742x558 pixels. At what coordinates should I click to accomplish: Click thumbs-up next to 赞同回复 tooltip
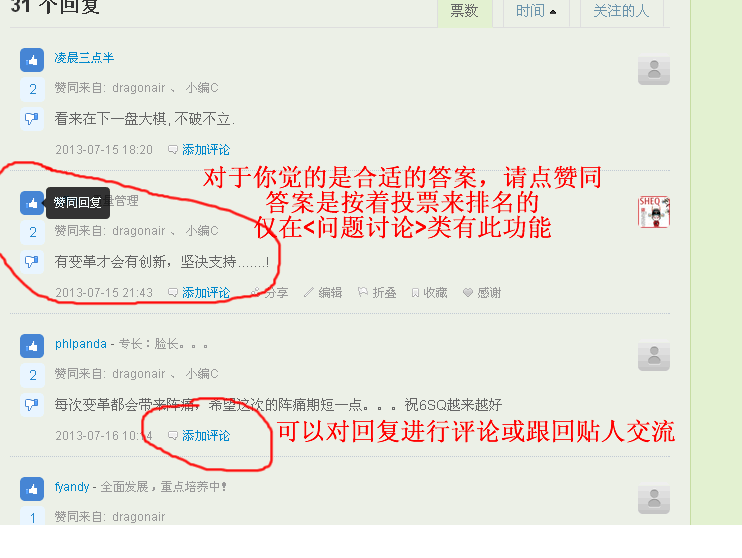point(32,203)
